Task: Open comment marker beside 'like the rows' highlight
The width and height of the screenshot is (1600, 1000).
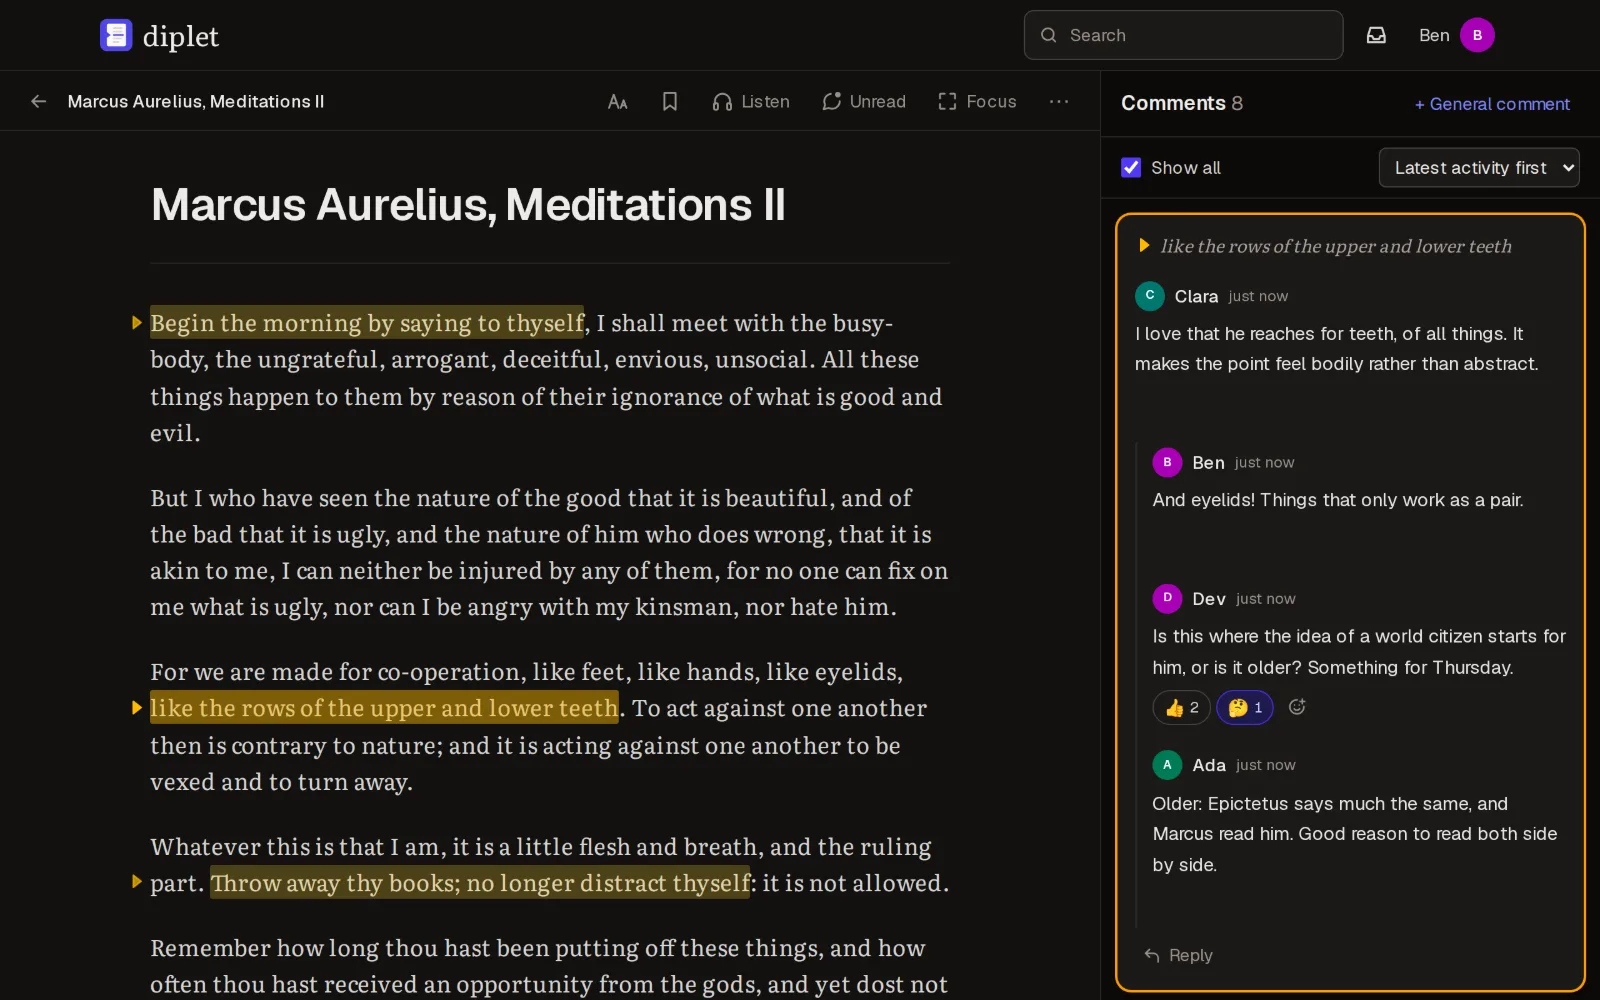Action: point(137,708)
